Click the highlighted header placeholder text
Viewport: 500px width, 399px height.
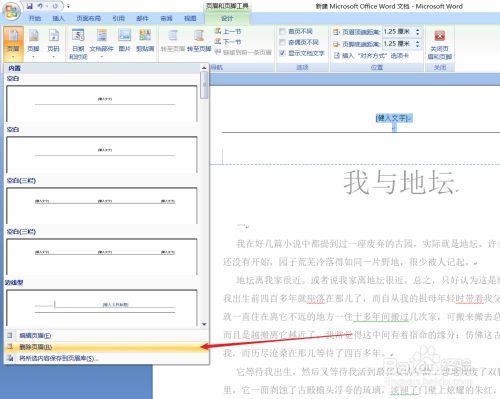pos(394,118)
